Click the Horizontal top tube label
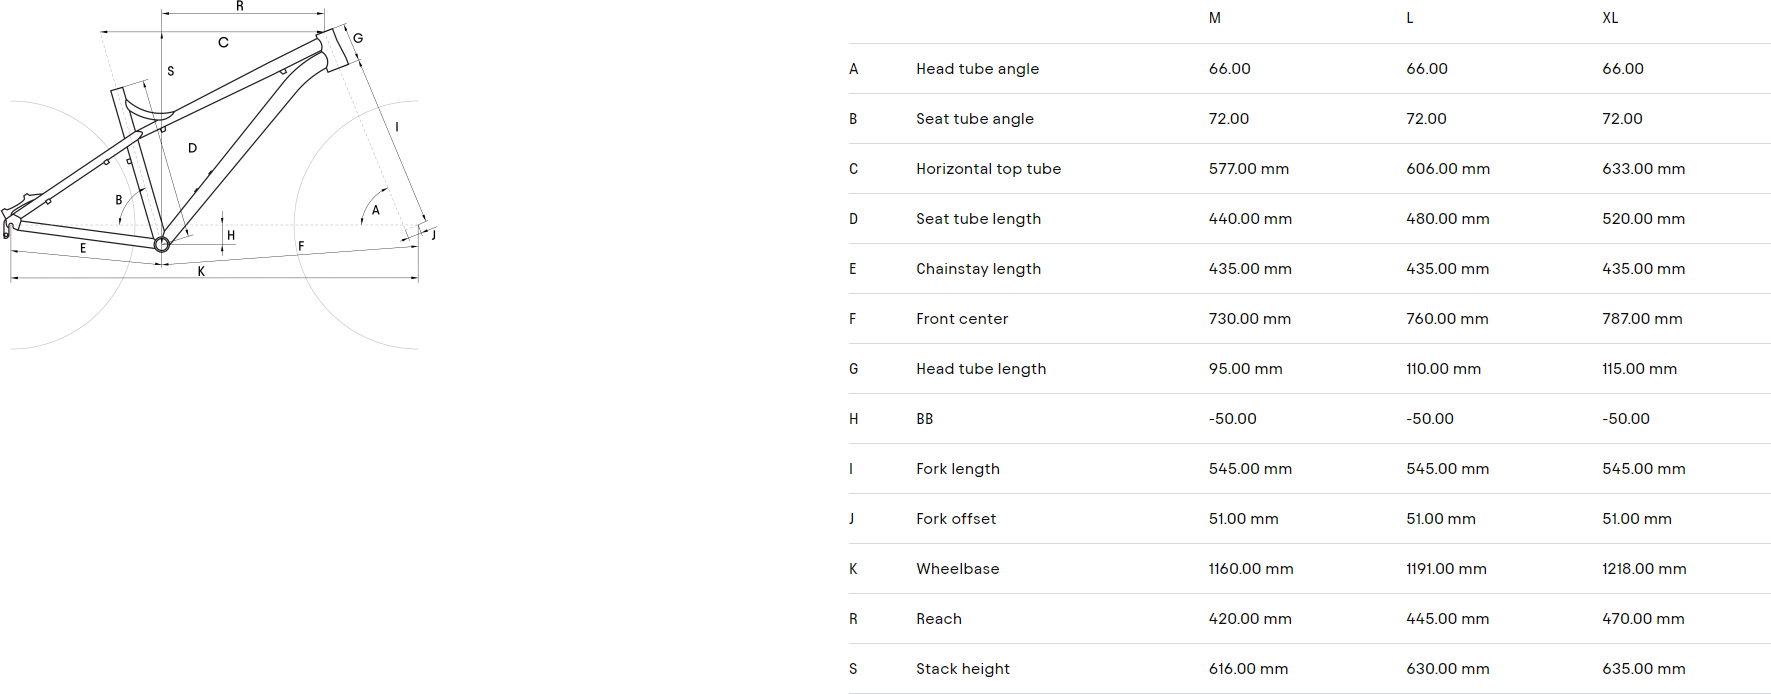This screenshot has height=694, width=1771. coord(988,169)
